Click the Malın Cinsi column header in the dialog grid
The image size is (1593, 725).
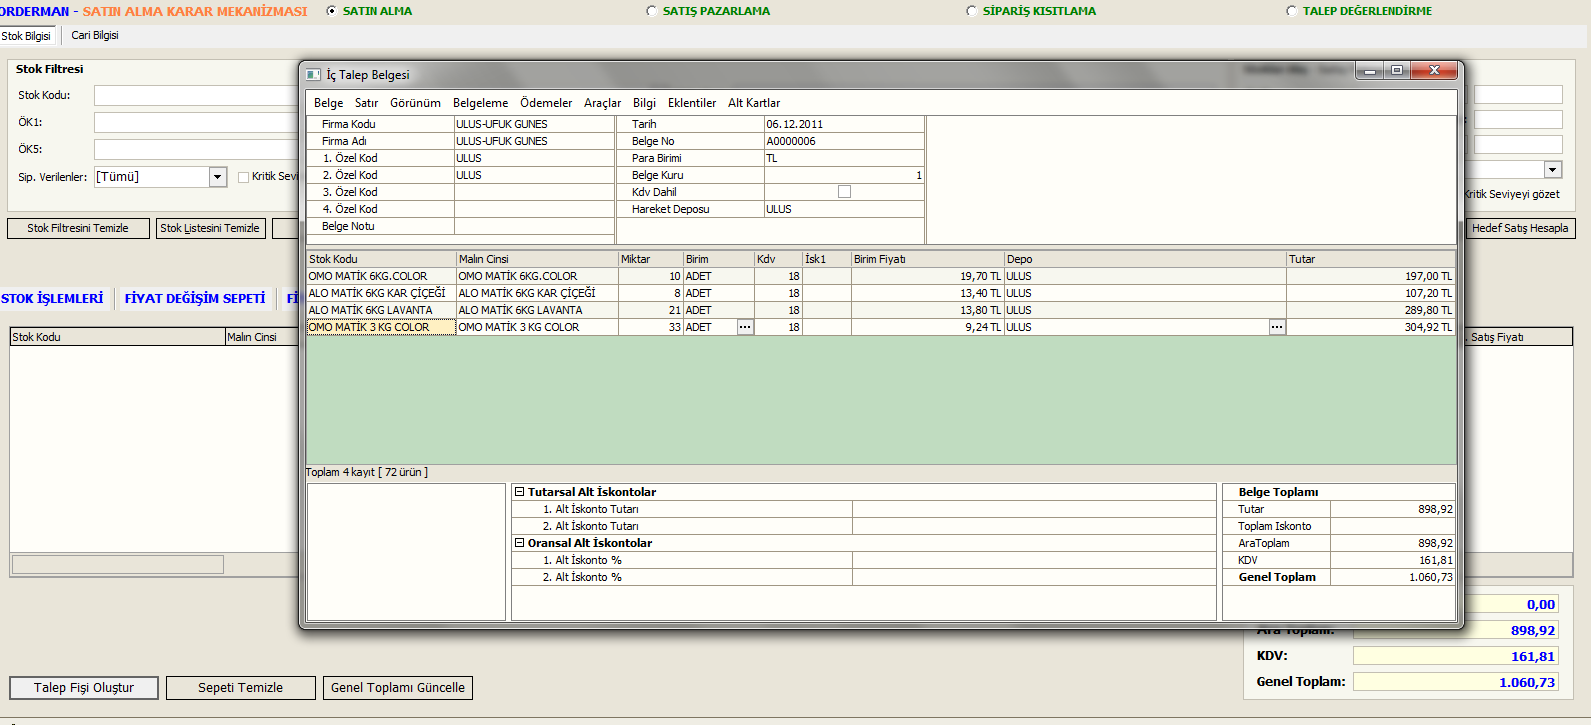(x=537, y=259)
